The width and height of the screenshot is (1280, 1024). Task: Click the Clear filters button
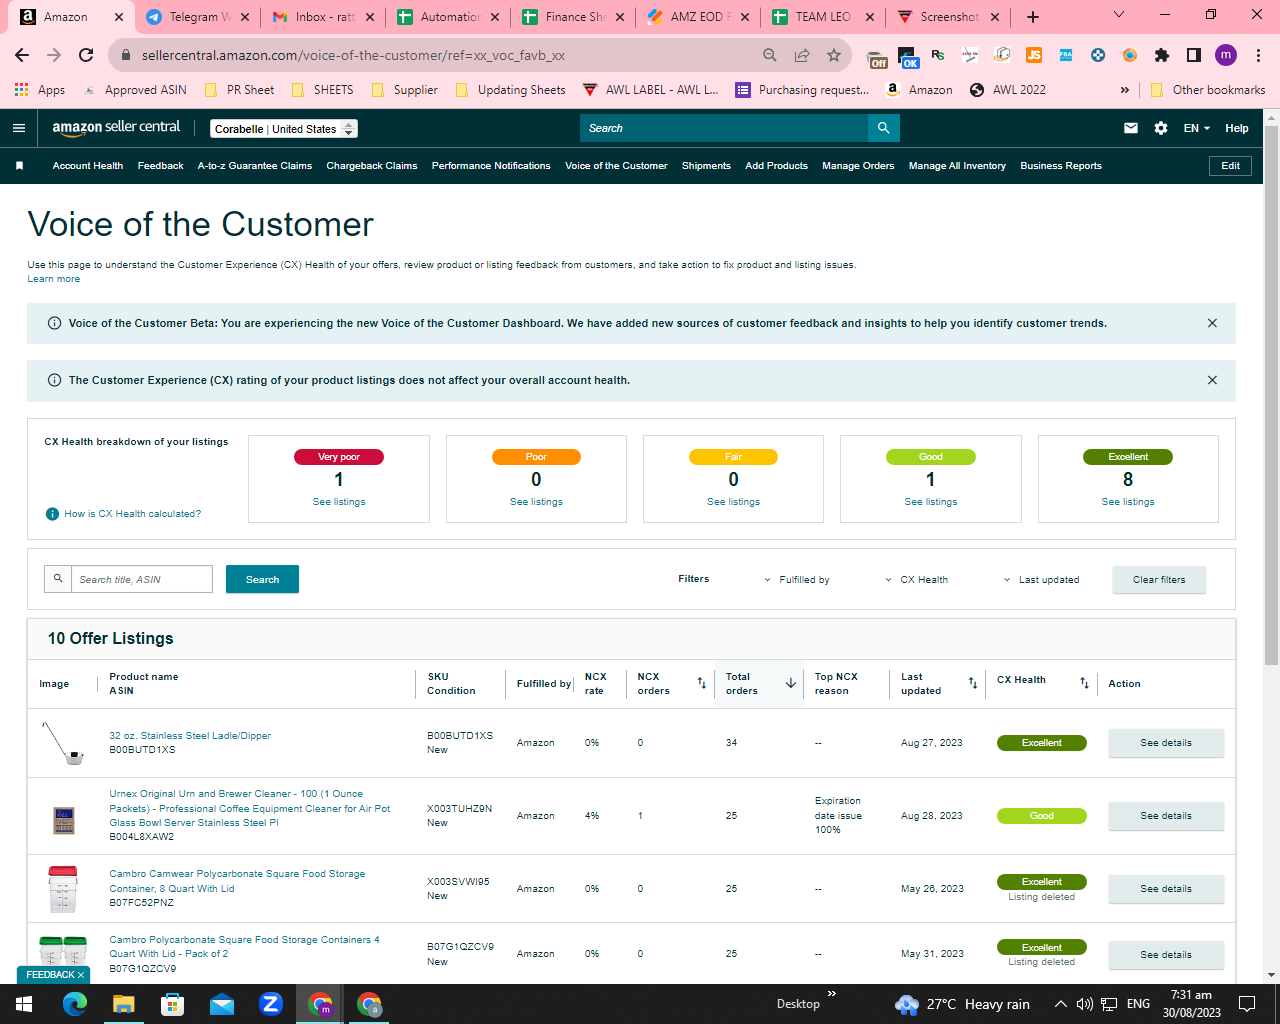[1159, 580]
